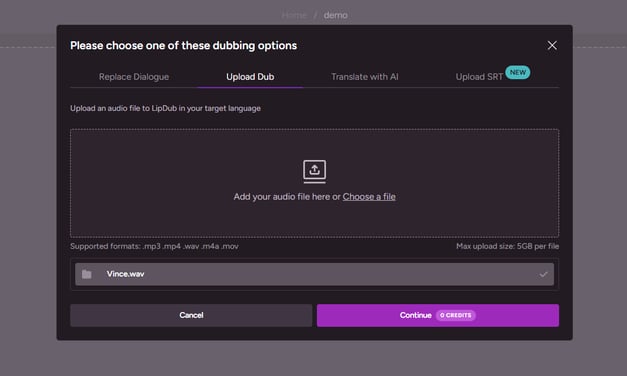Image resolution: width=627 pixels, height=376 pixels.
Task: Continue with the uploaded dub
Action: (438, 315)
